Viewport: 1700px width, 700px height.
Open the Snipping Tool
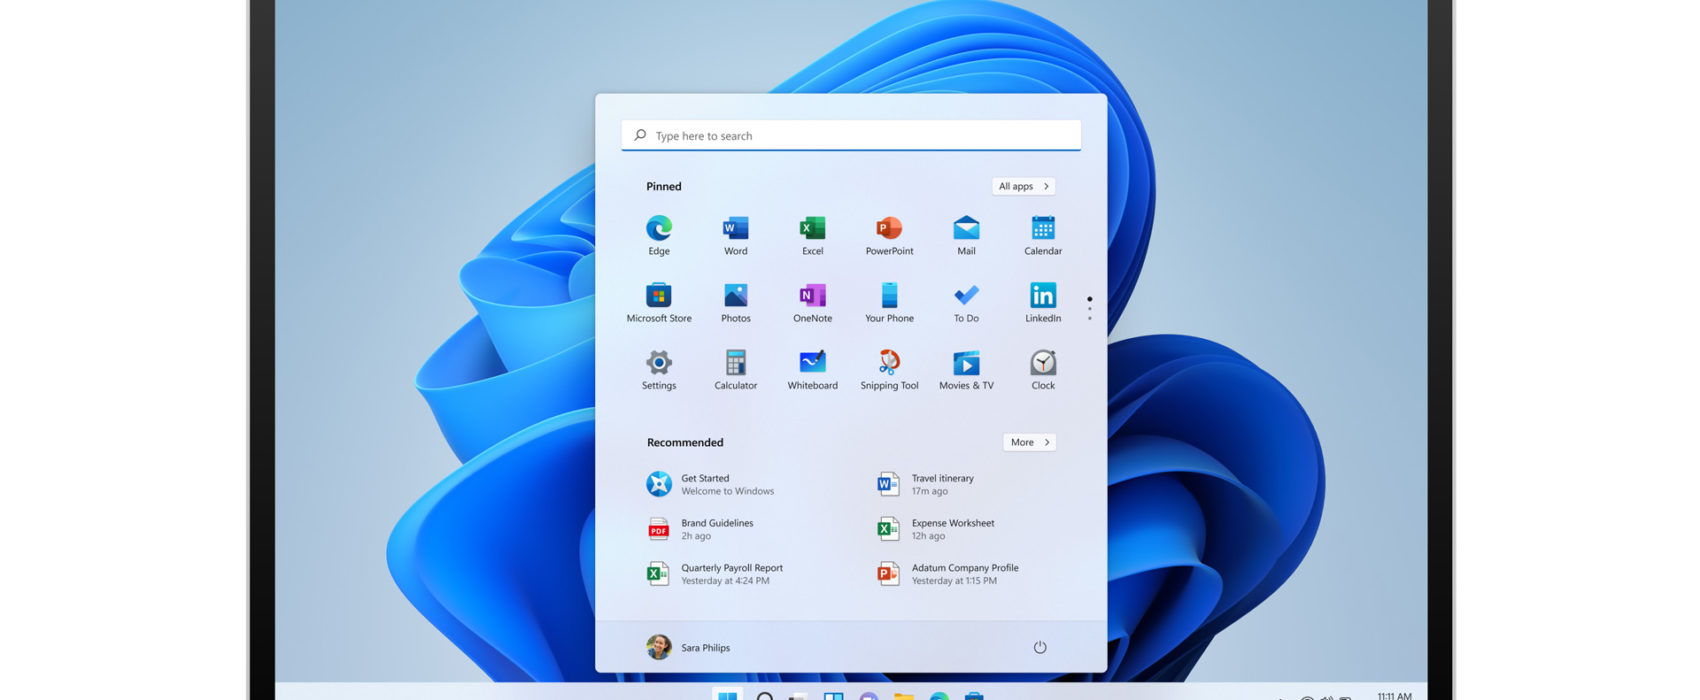(x=889, y=369)
